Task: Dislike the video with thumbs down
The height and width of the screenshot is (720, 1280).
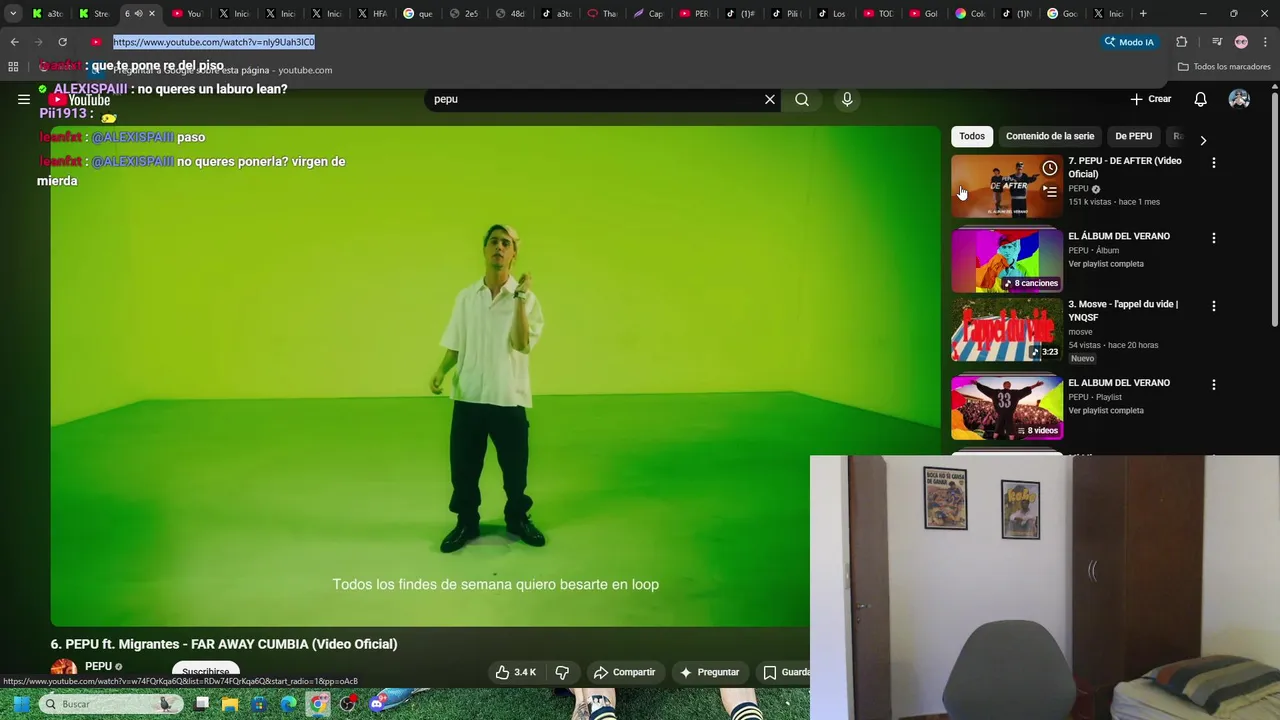Action: pos(562,672)
